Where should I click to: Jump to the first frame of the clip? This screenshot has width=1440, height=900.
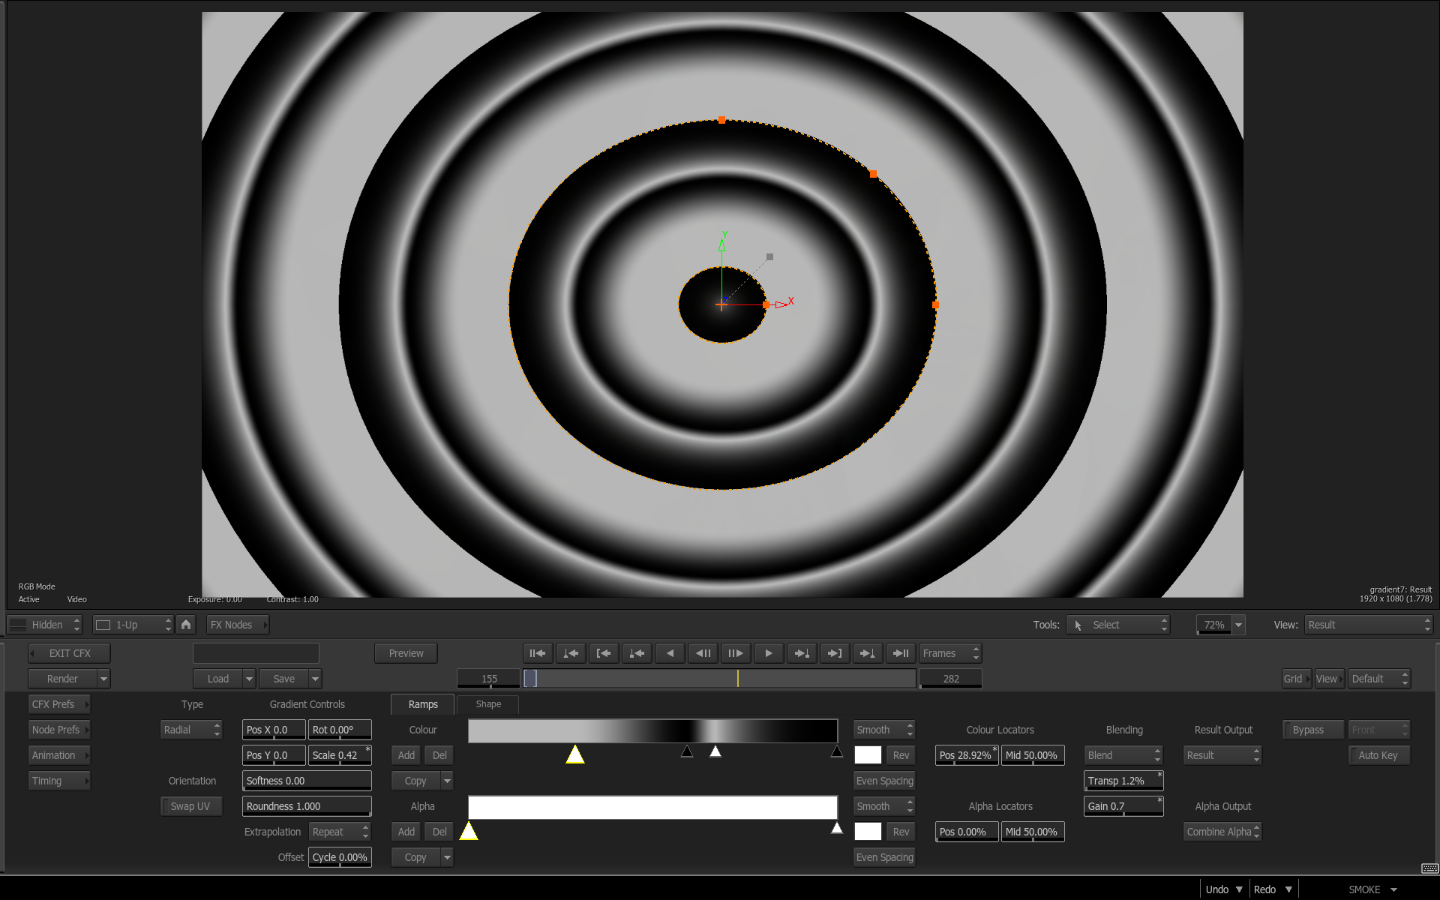point(538,654)
